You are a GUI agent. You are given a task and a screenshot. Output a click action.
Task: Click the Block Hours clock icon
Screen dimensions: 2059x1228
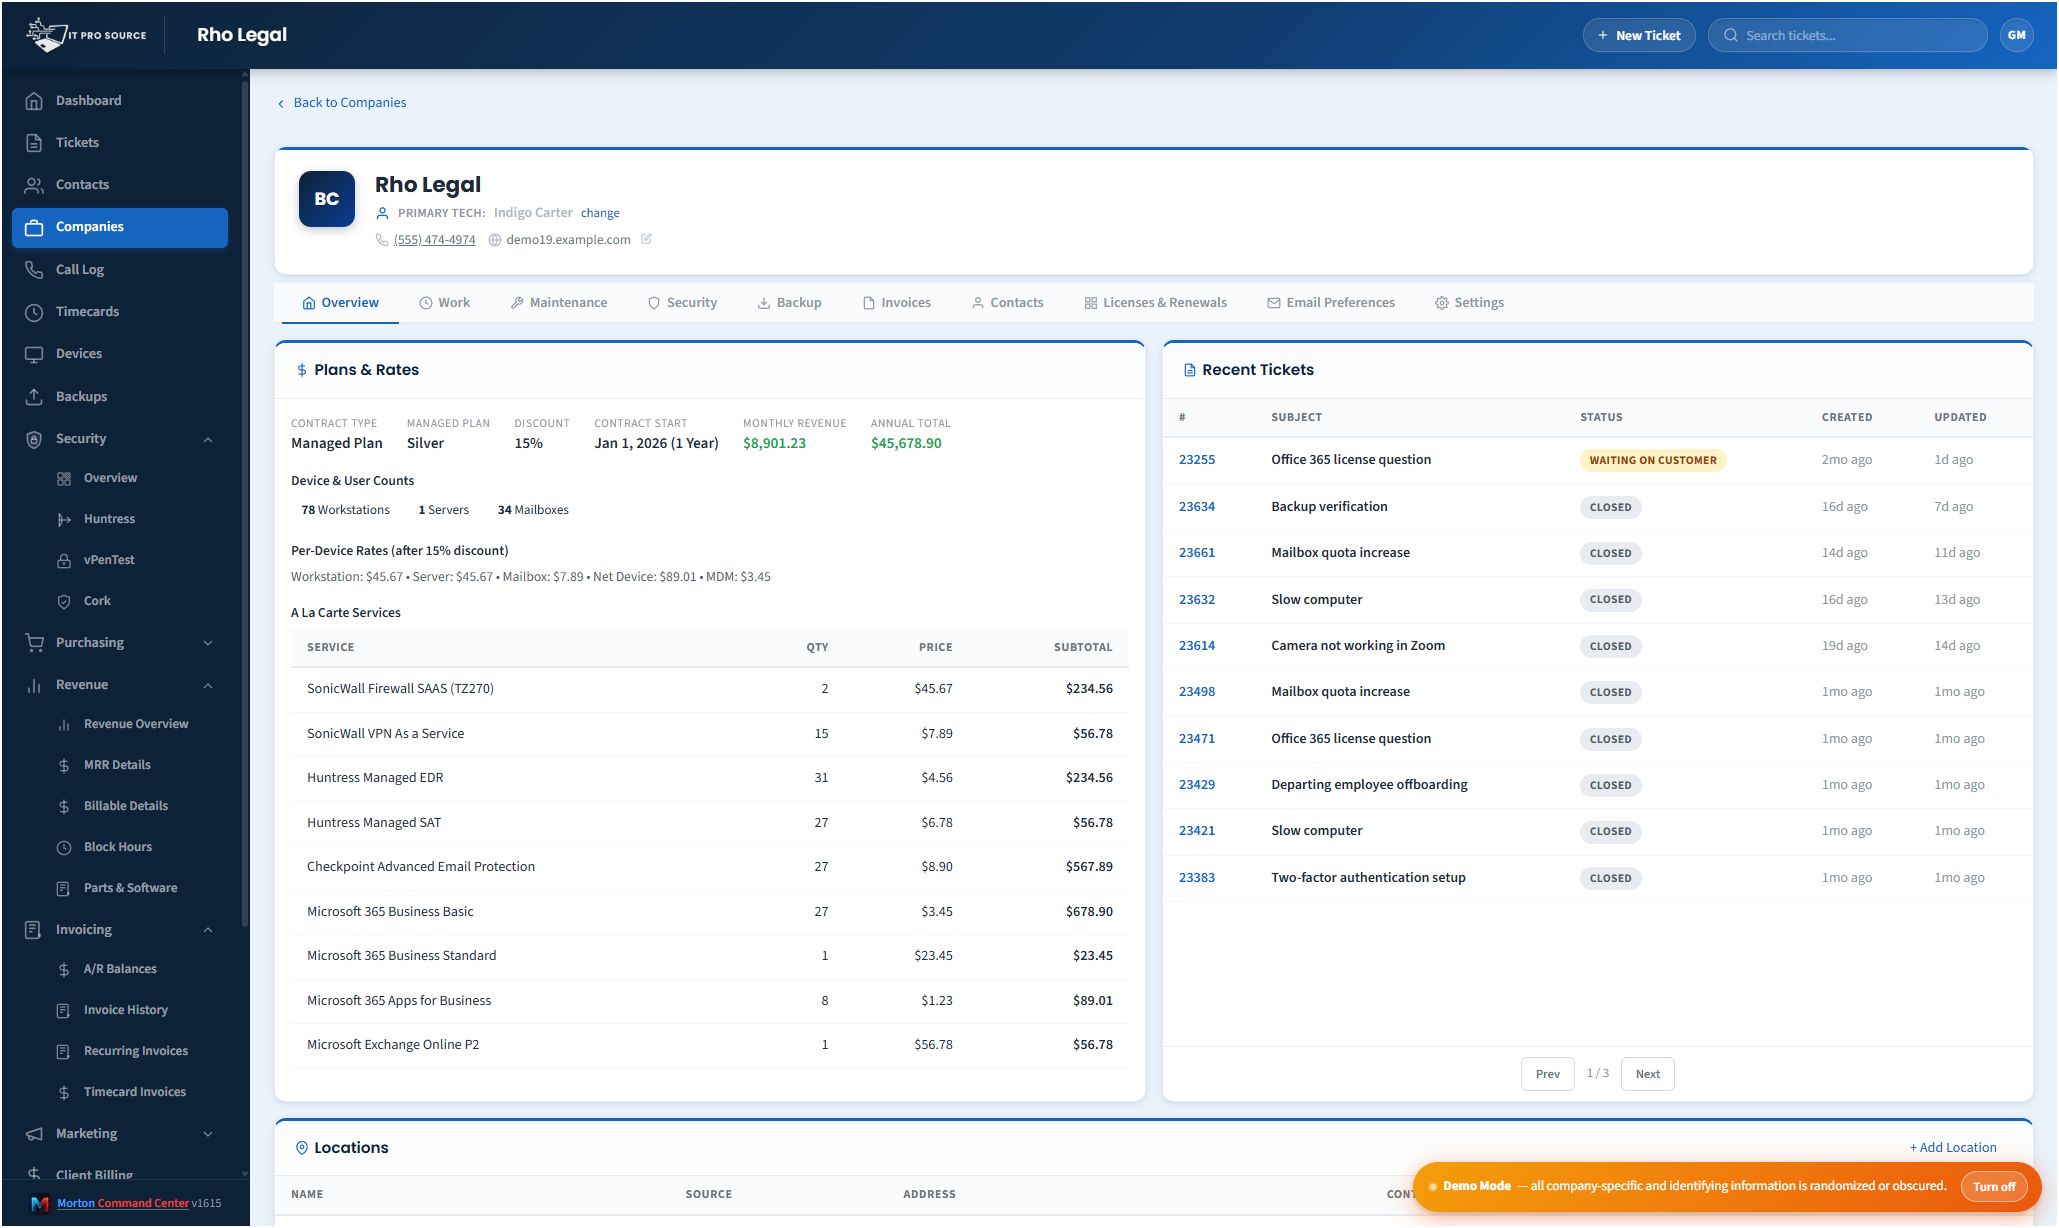(x=64, y=847)
